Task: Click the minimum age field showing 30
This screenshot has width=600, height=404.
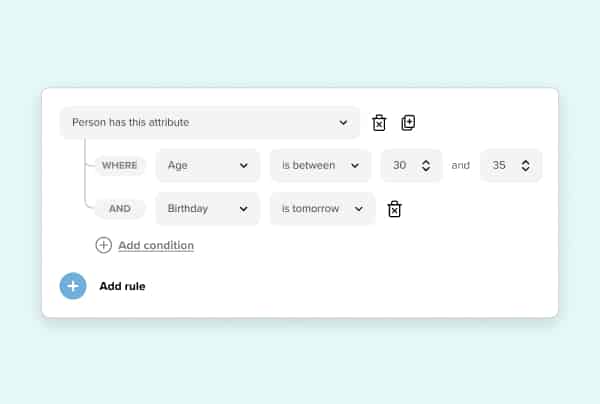Action: click(402, 166)
